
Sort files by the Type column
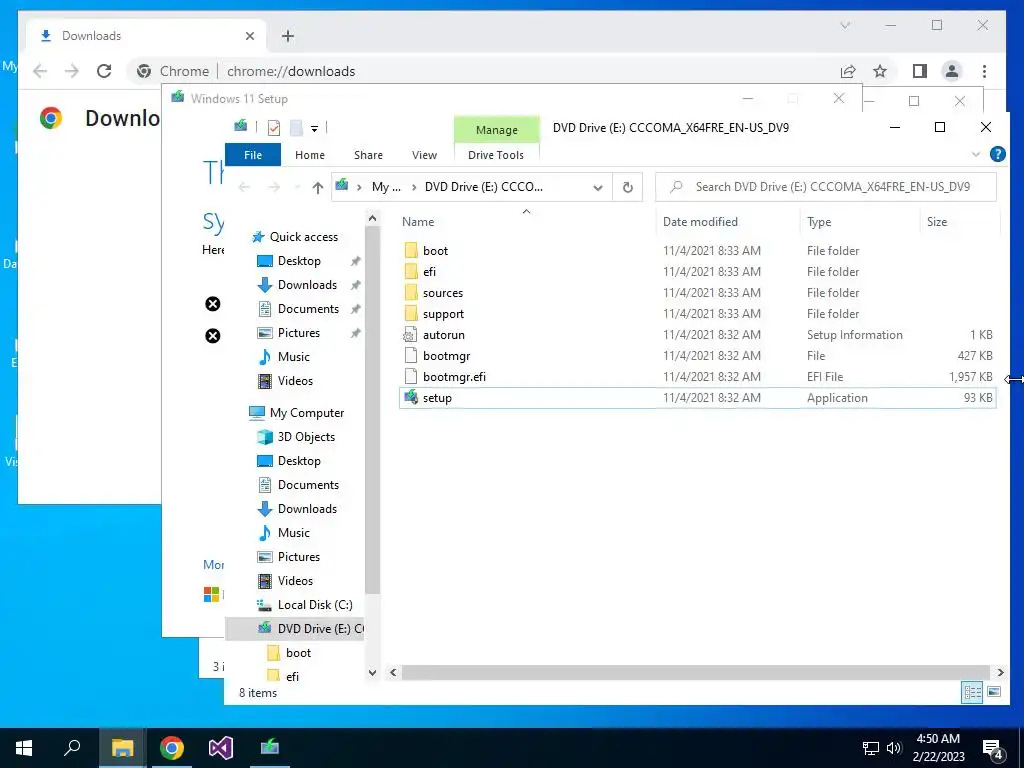819,222
